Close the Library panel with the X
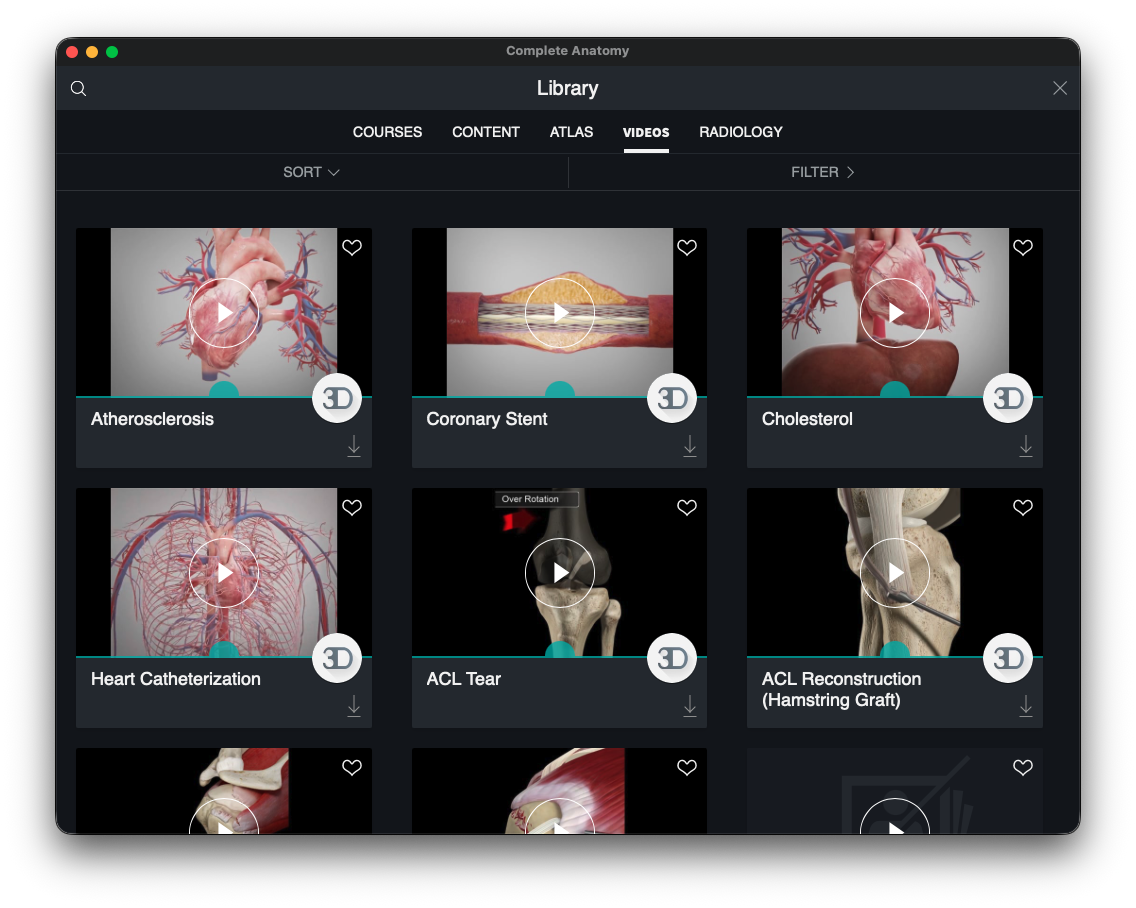Screen dimensions: 1136x908 [x=1059, y=88]
